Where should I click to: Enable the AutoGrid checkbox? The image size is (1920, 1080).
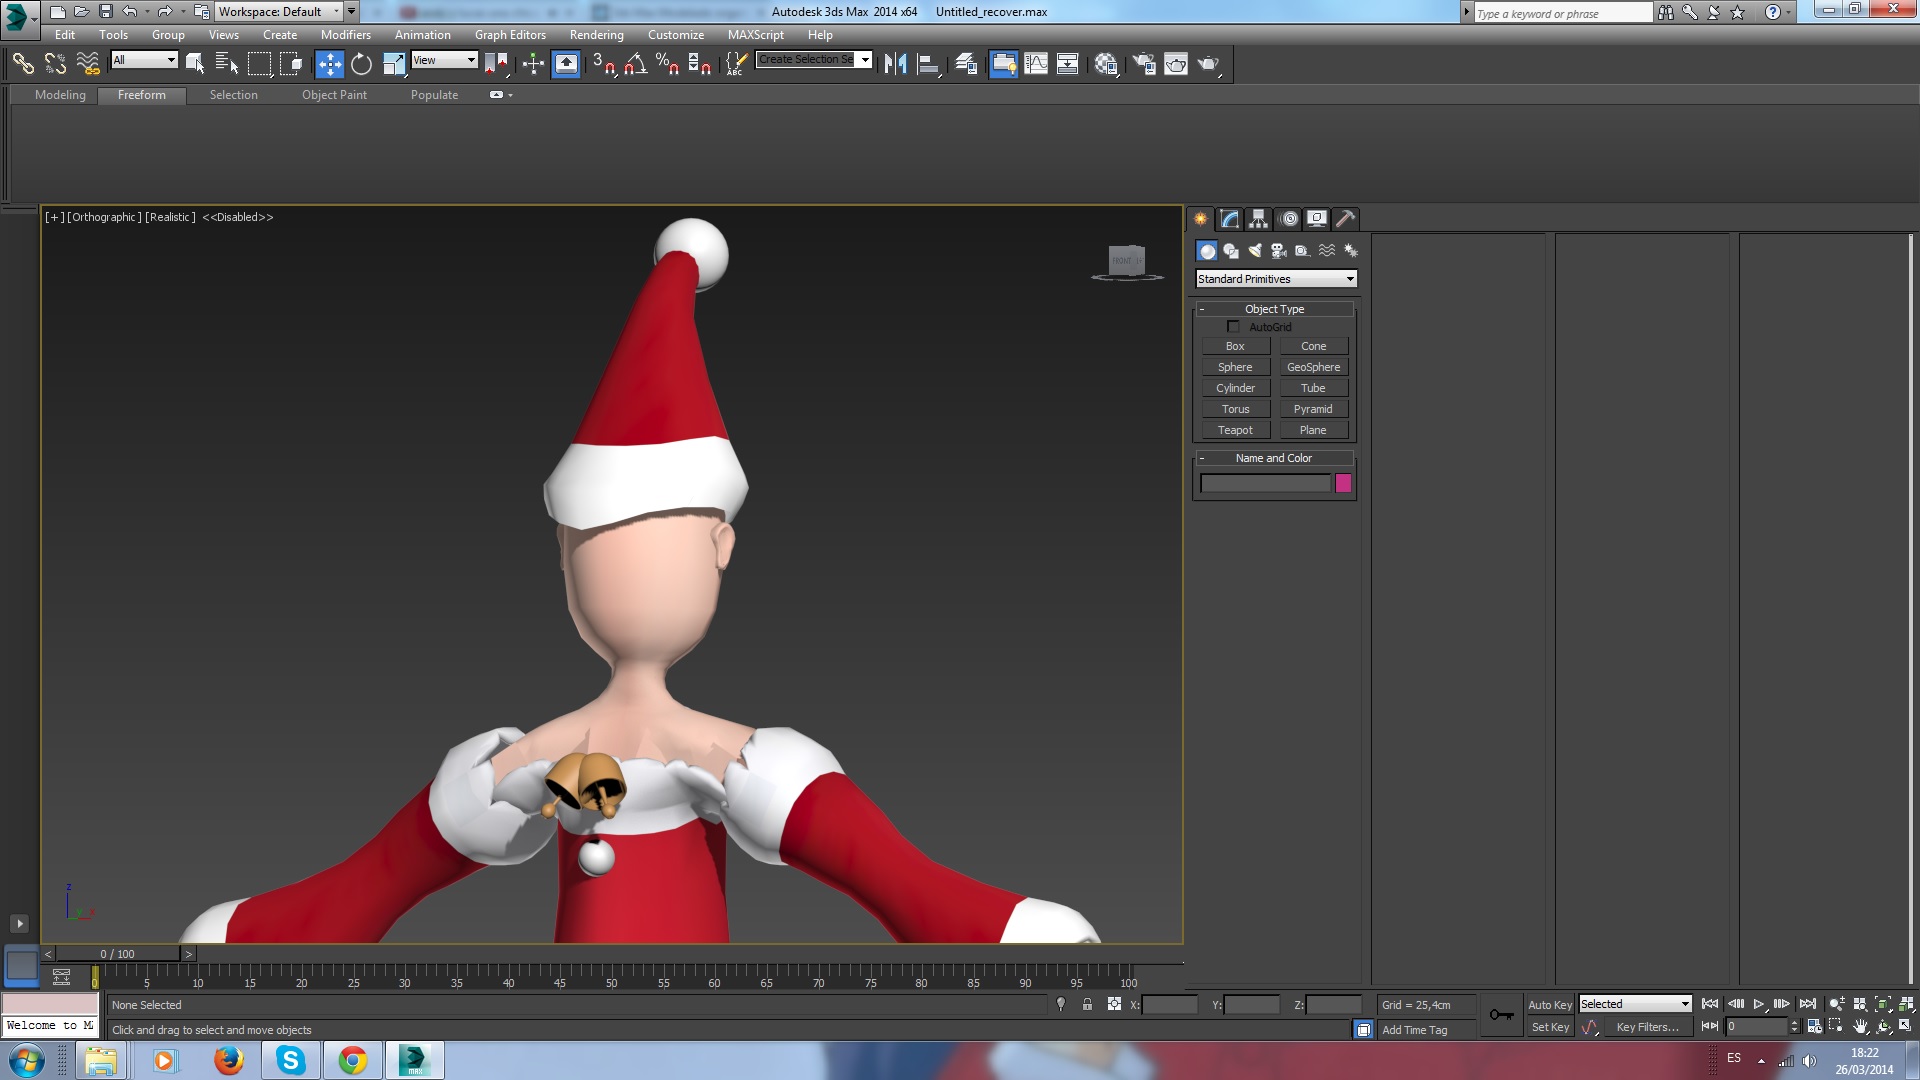pos(1233,327)
